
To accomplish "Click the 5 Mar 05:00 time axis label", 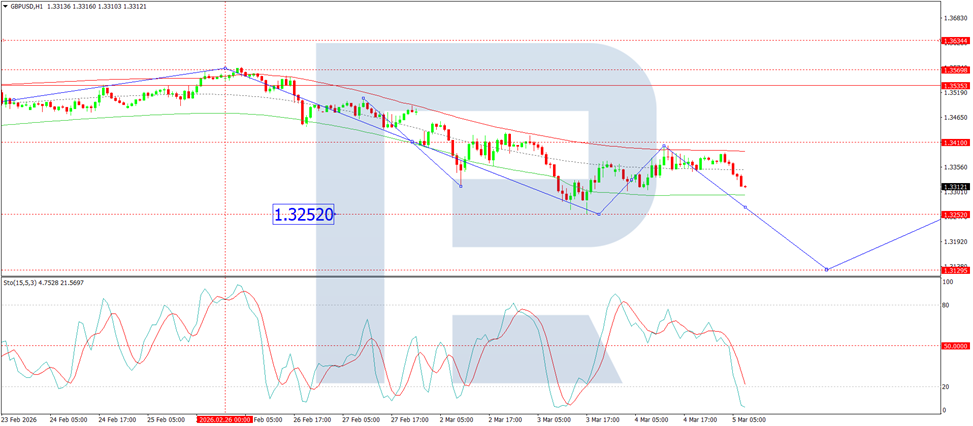I will pyautogui.click(x=749, y=420).
